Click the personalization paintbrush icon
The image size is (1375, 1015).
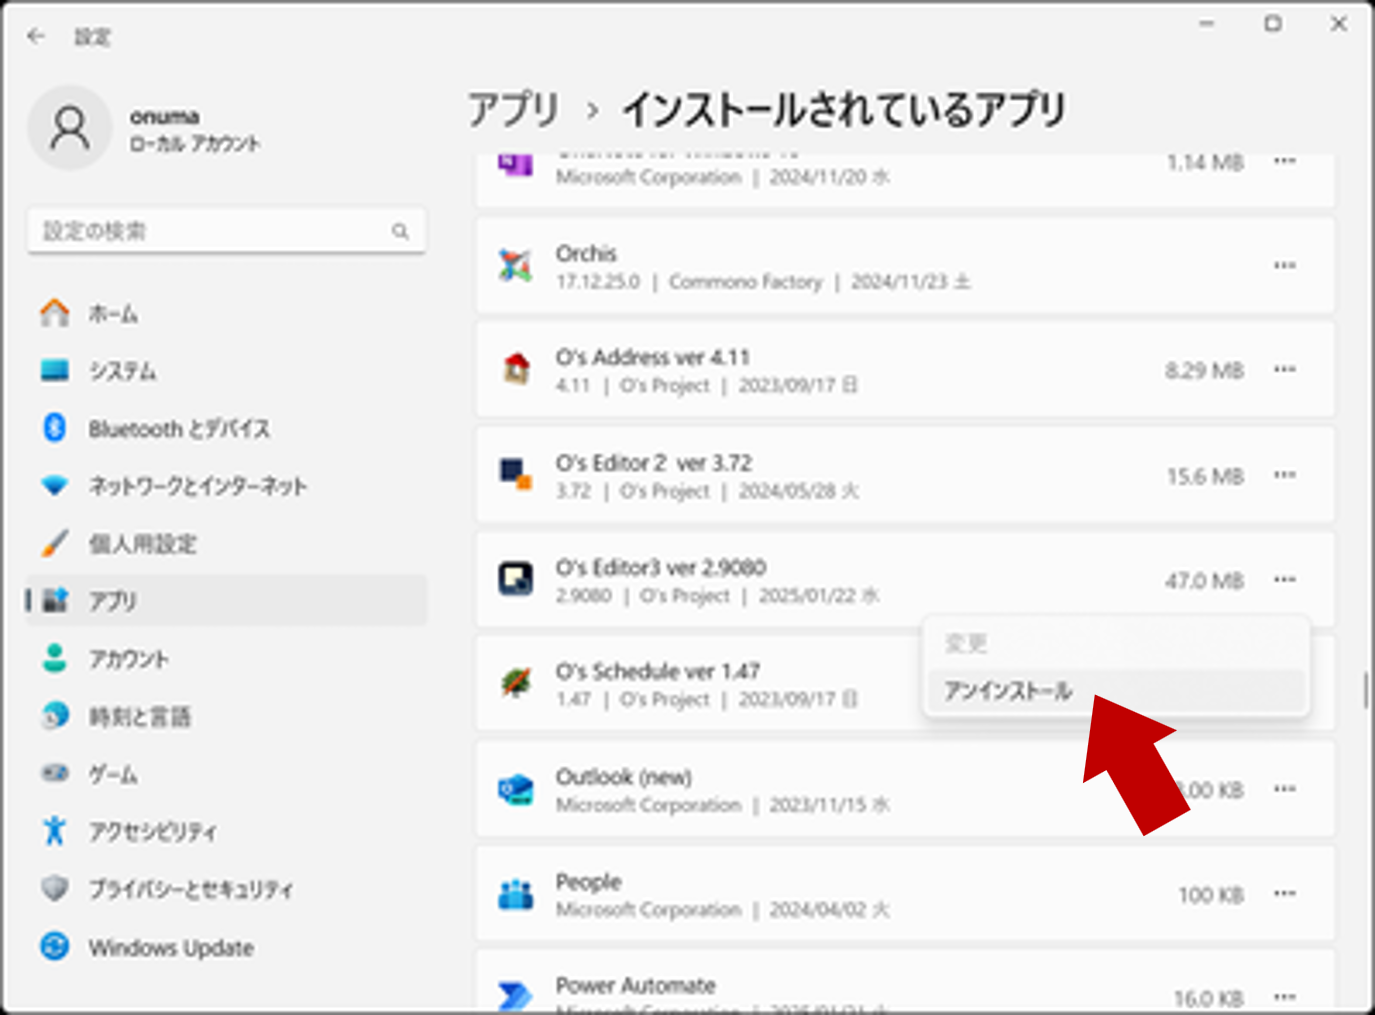tap(55, 544)
